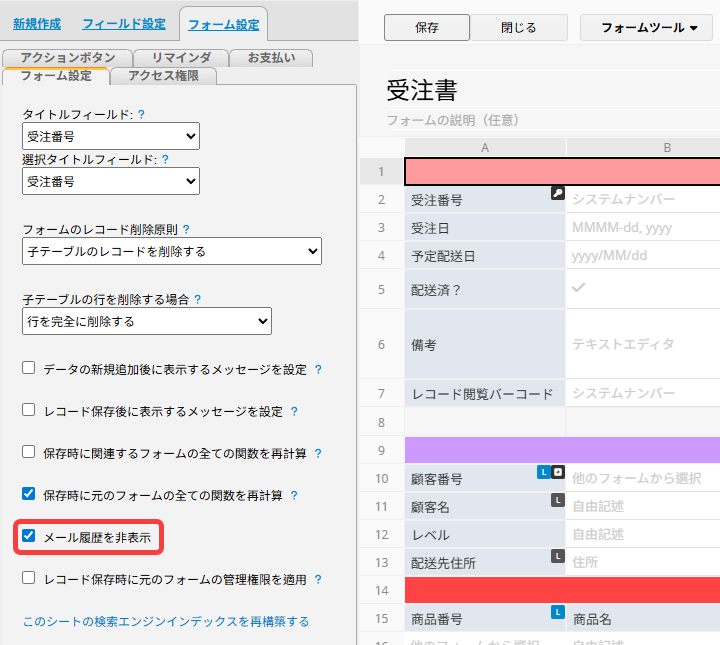
Task: Uncheck メール履歴を非表示 checkbox
Action: tap(29, 537)
